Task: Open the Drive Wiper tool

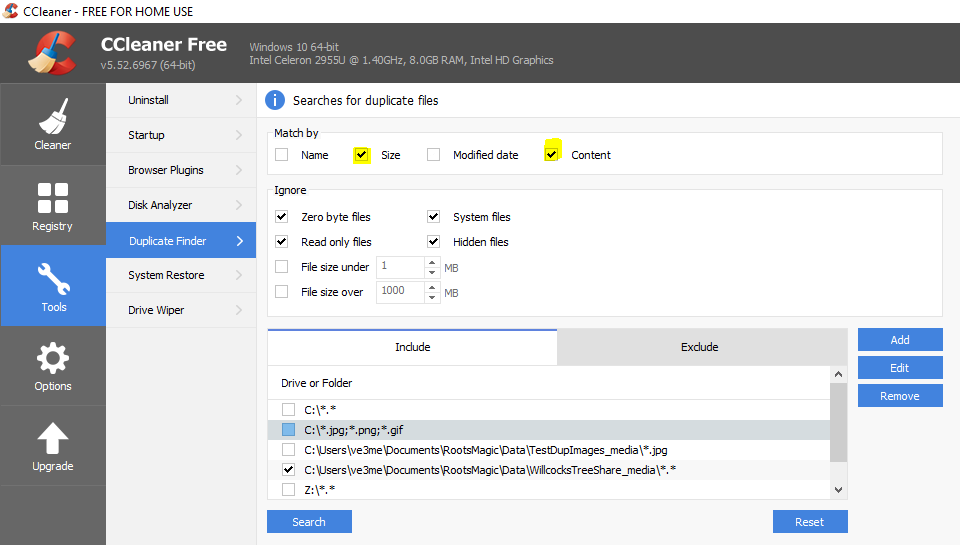Action: click(181, 310)
